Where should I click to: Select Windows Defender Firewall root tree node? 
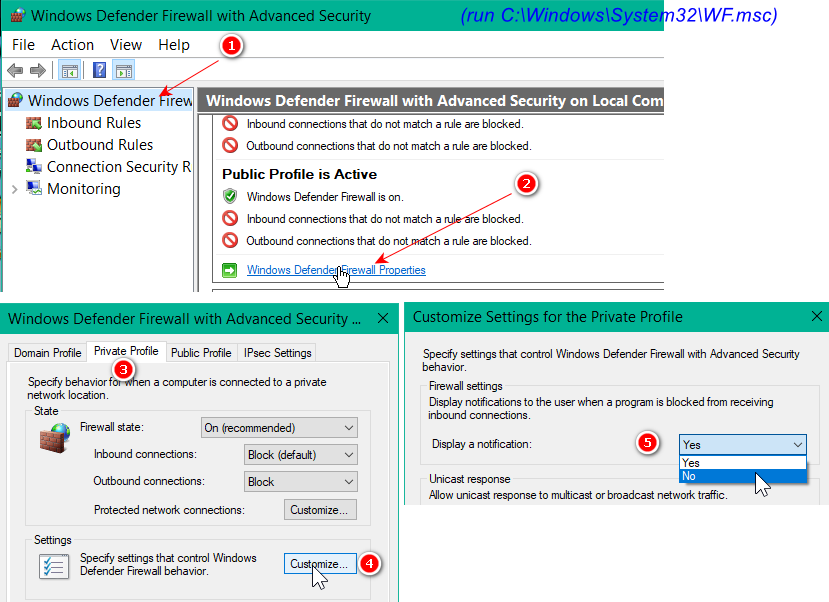pyautogui.click(x=110, y=100)
